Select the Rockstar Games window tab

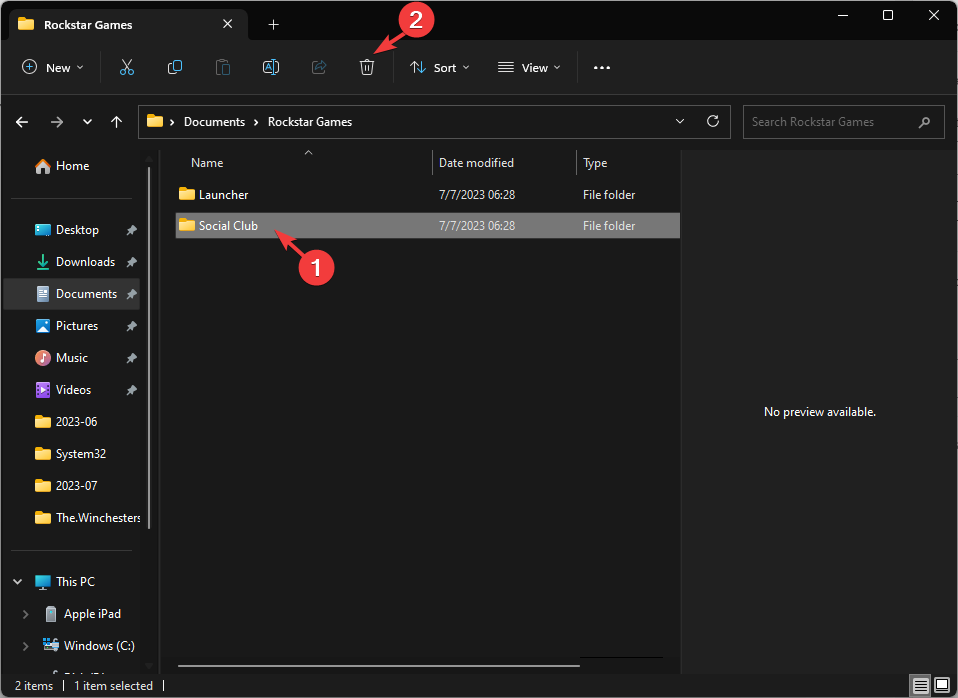[x=128, y=24]
